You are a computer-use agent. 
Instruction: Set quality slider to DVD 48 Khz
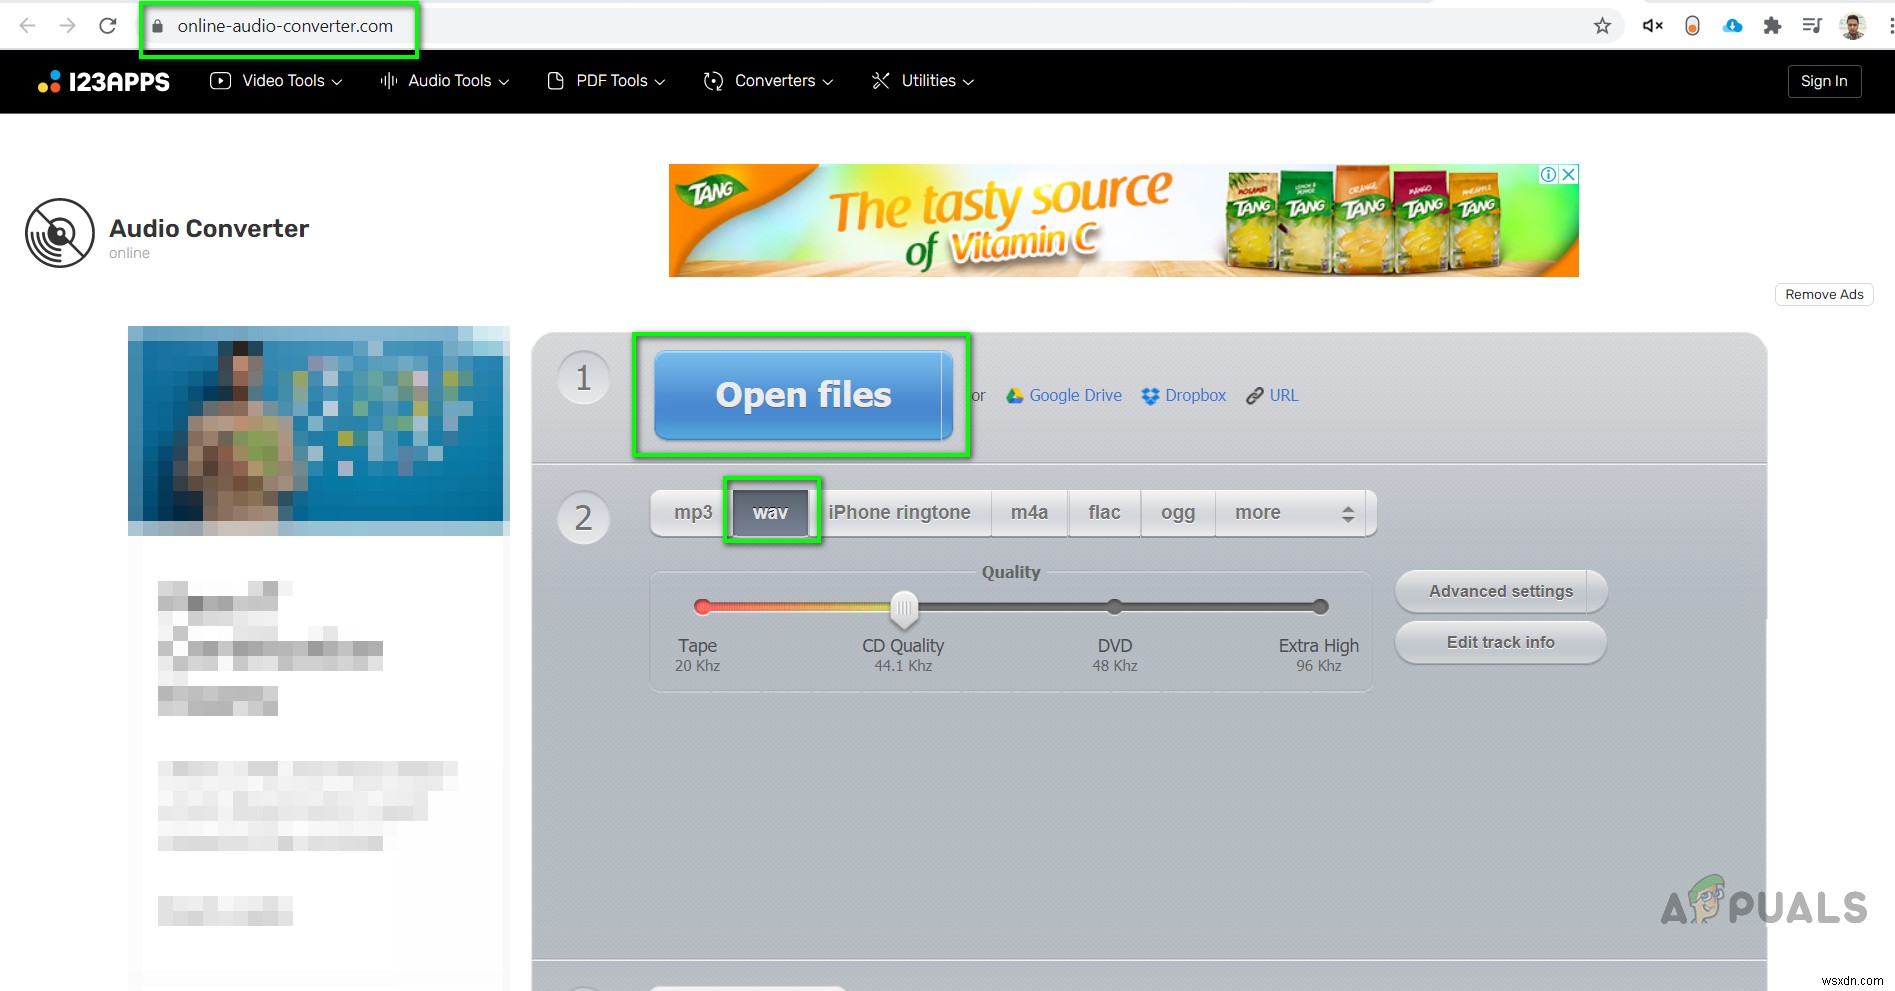point(1114,607)
